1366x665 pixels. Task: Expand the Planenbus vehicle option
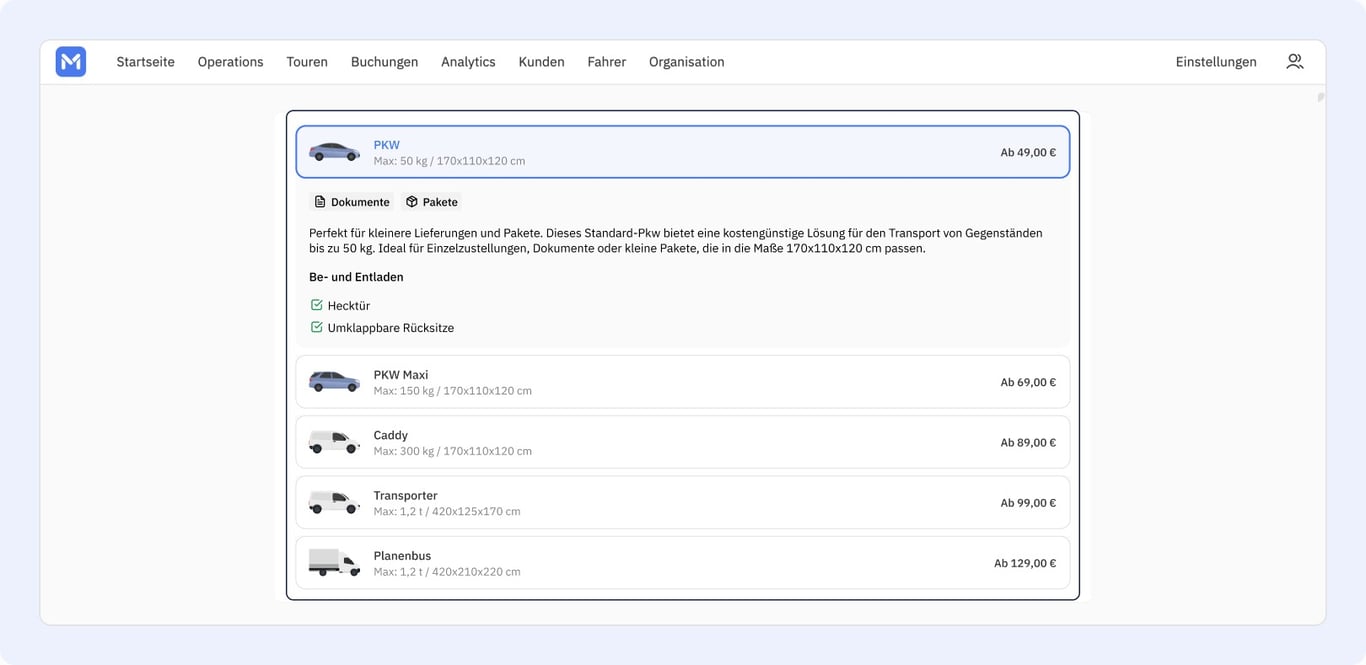[683, 562]
